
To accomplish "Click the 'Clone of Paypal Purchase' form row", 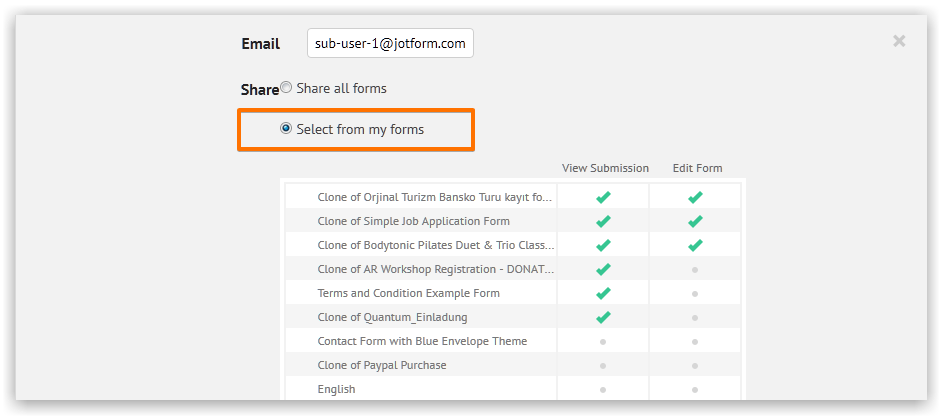I will point(382,365).
